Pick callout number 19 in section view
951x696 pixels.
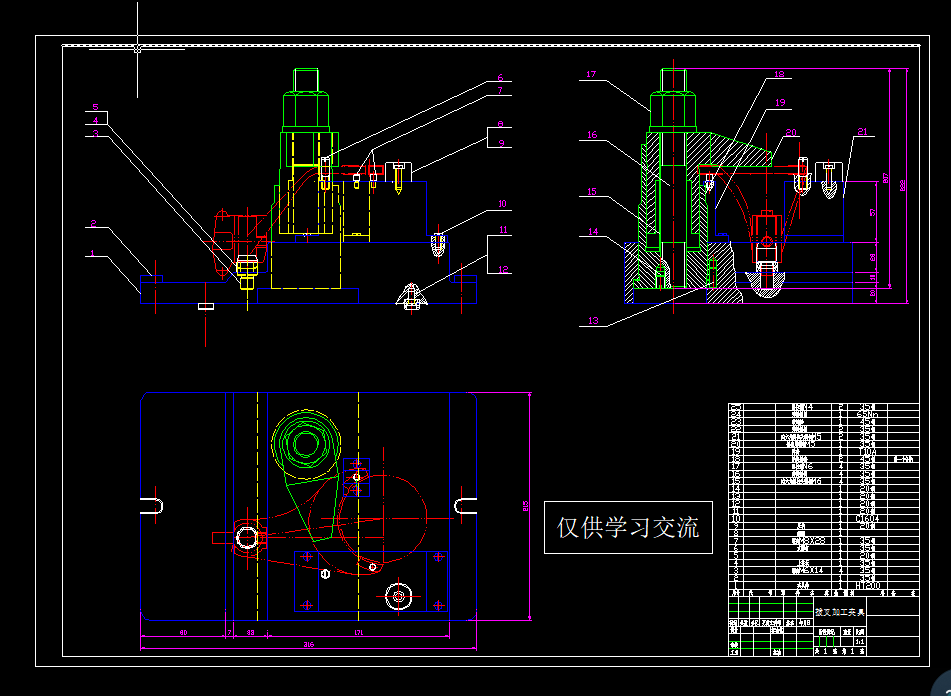[x=781, y=103]
